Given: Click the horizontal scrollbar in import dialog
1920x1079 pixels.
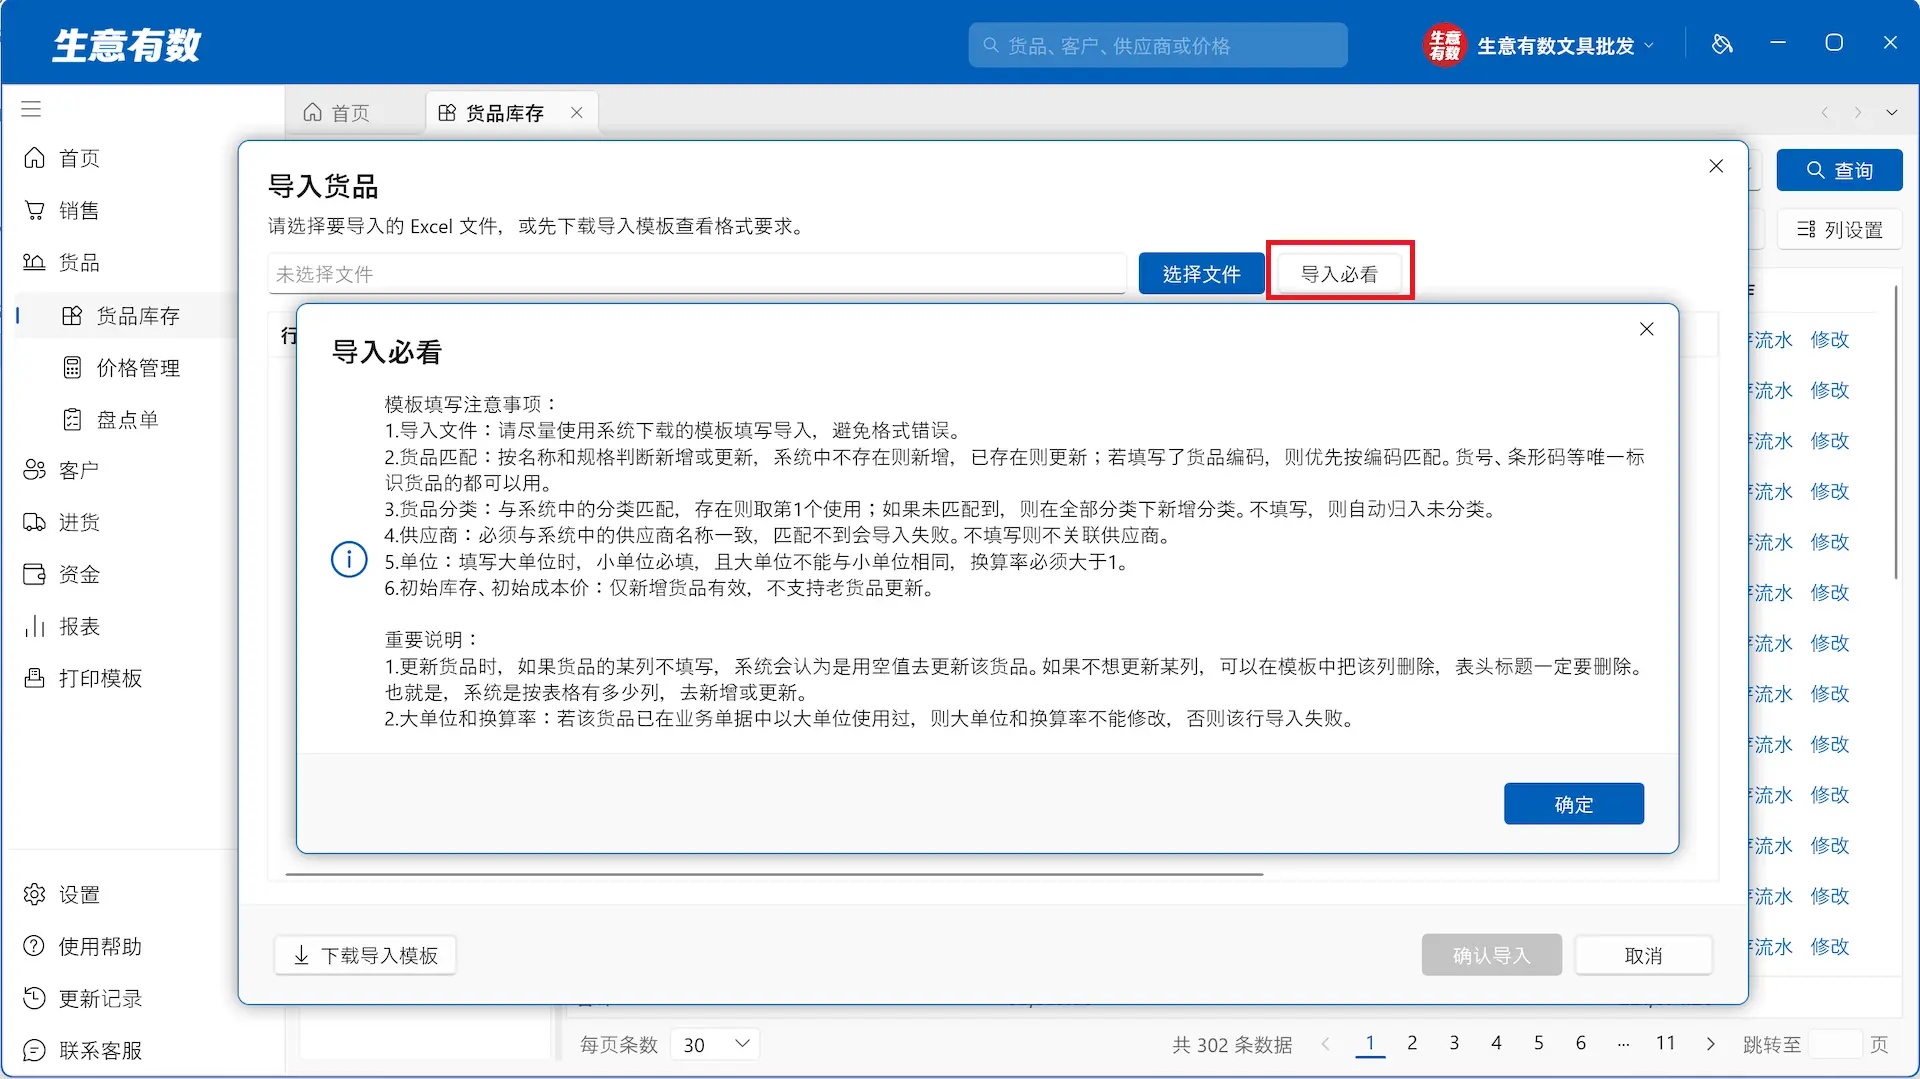Looking at the screenshot, I should tap(774, 874).
